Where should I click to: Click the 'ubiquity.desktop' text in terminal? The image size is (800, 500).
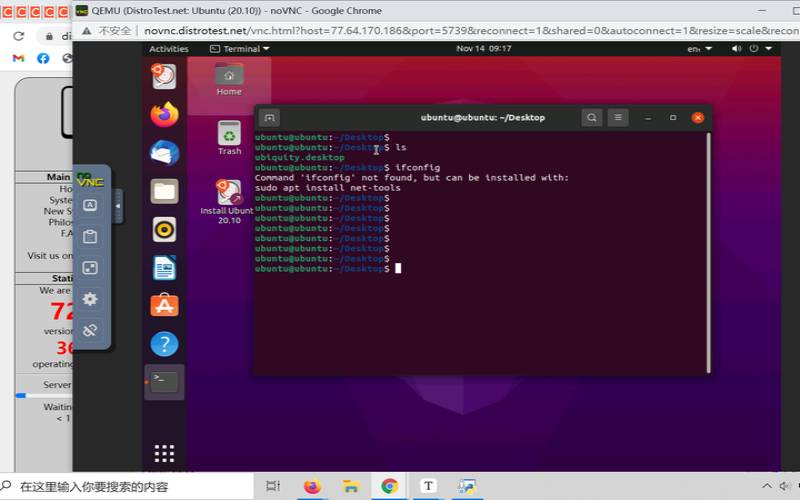coord(299,157)
